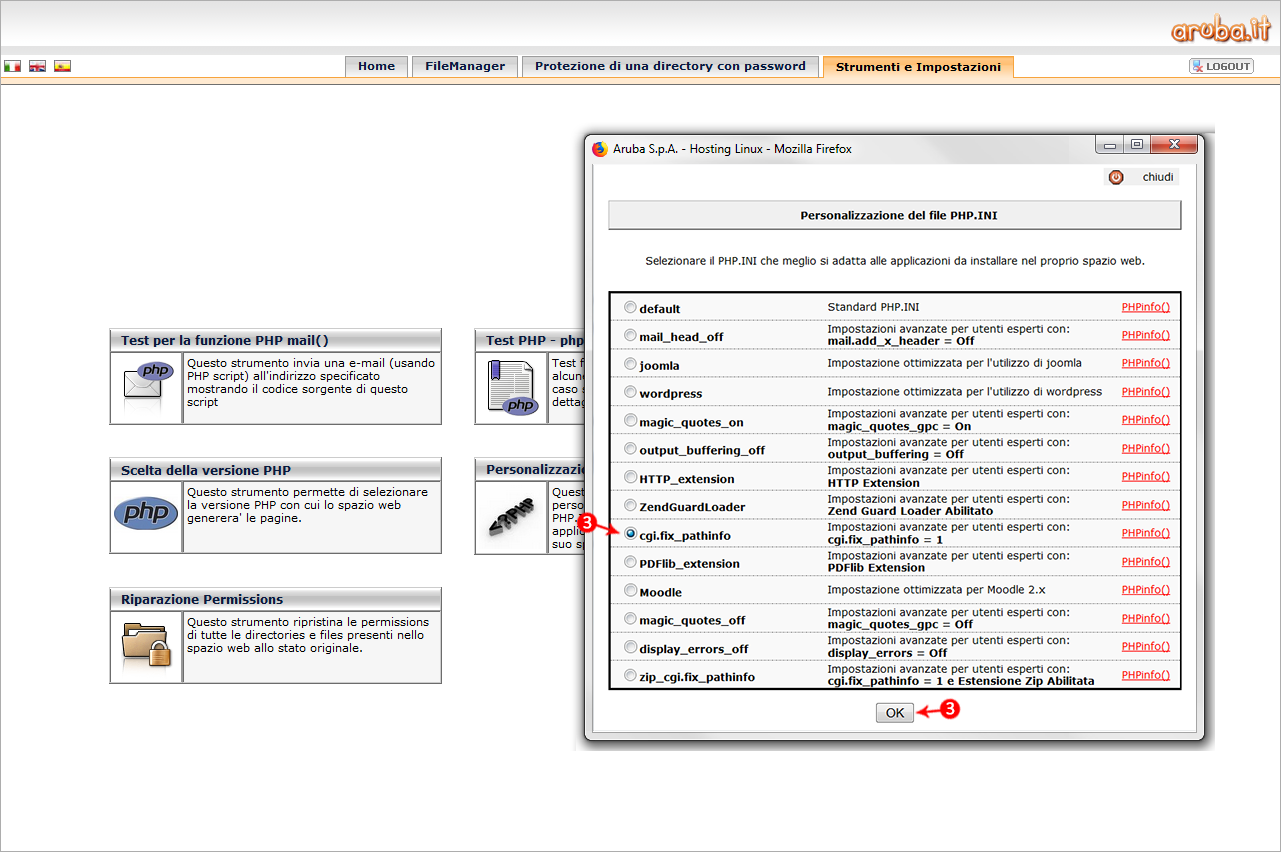Open the Home tab
The image size is (1281, 852).
[x=376, y=66]
